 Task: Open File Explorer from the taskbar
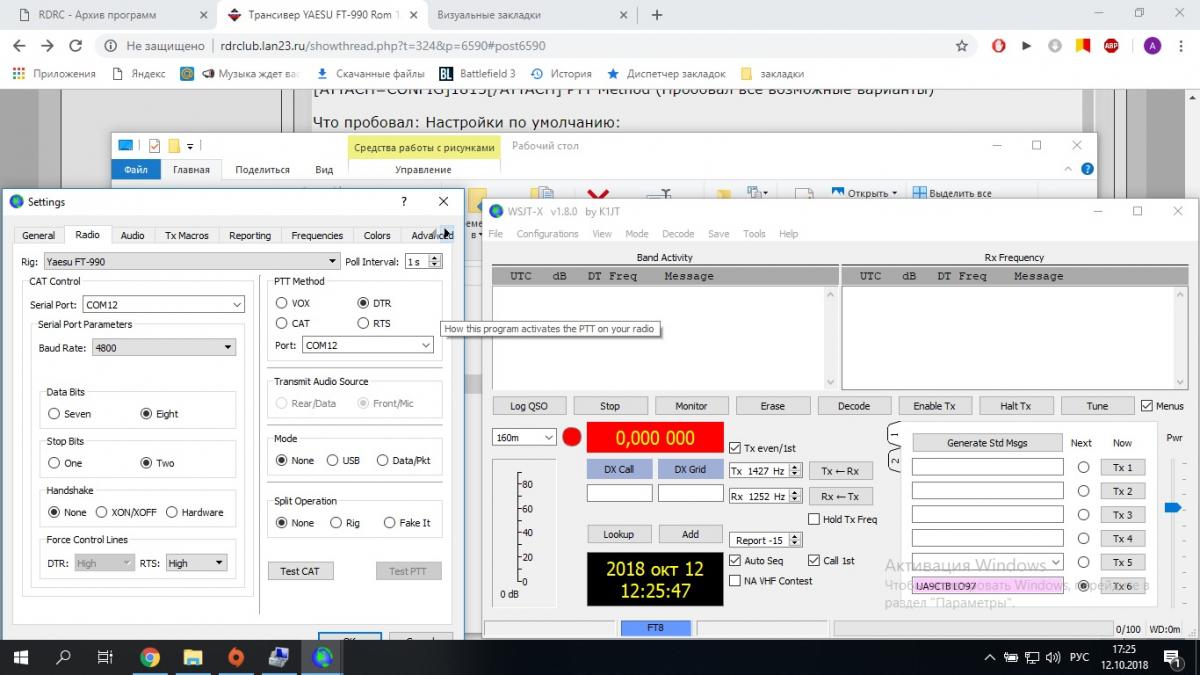point(193,657)
